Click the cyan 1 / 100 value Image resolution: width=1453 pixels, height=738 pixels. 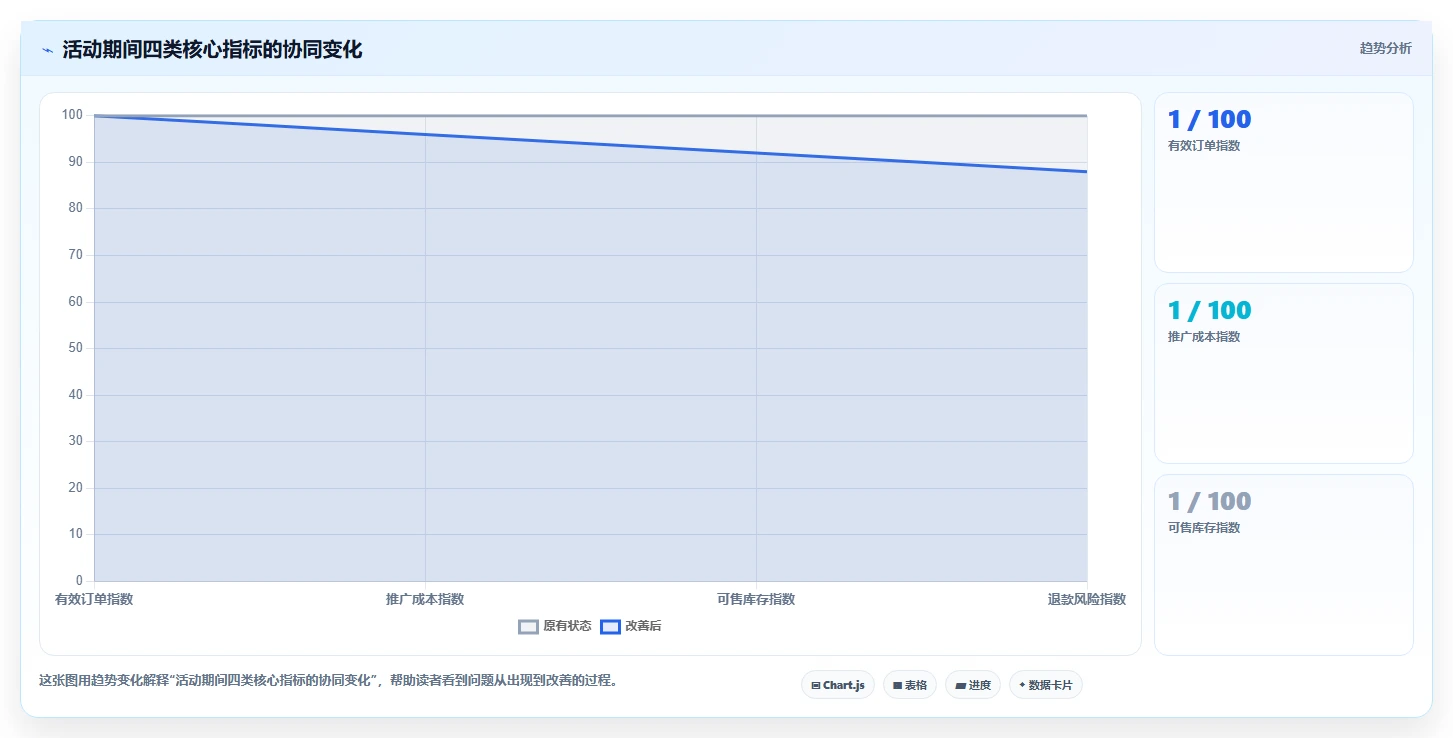click(x=1209, y=310)
